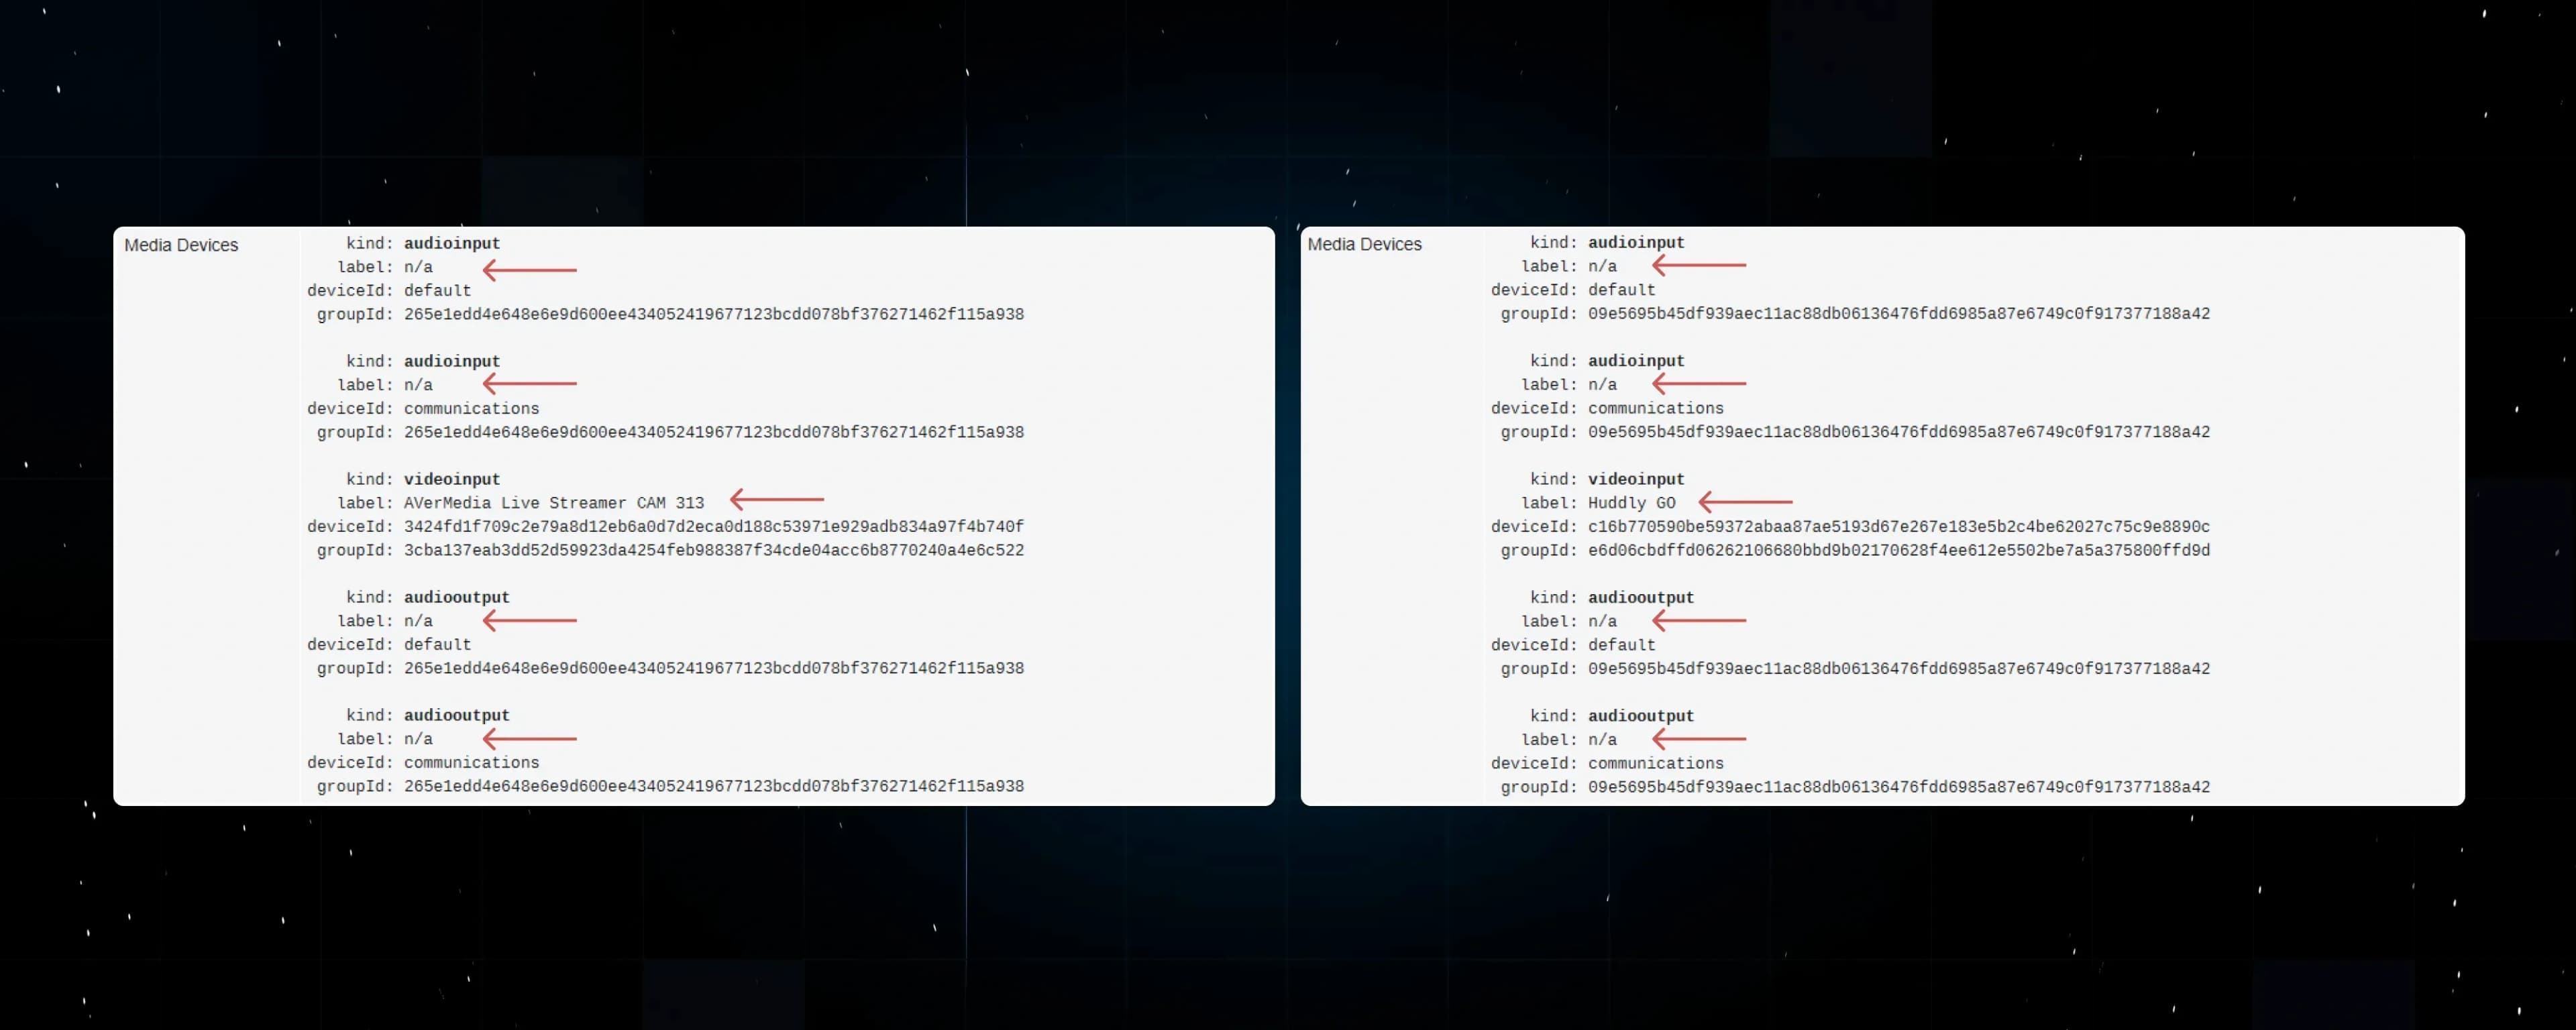Click red arrow beside AVerMedia Live Streamer label

click(x=777, y=499)
